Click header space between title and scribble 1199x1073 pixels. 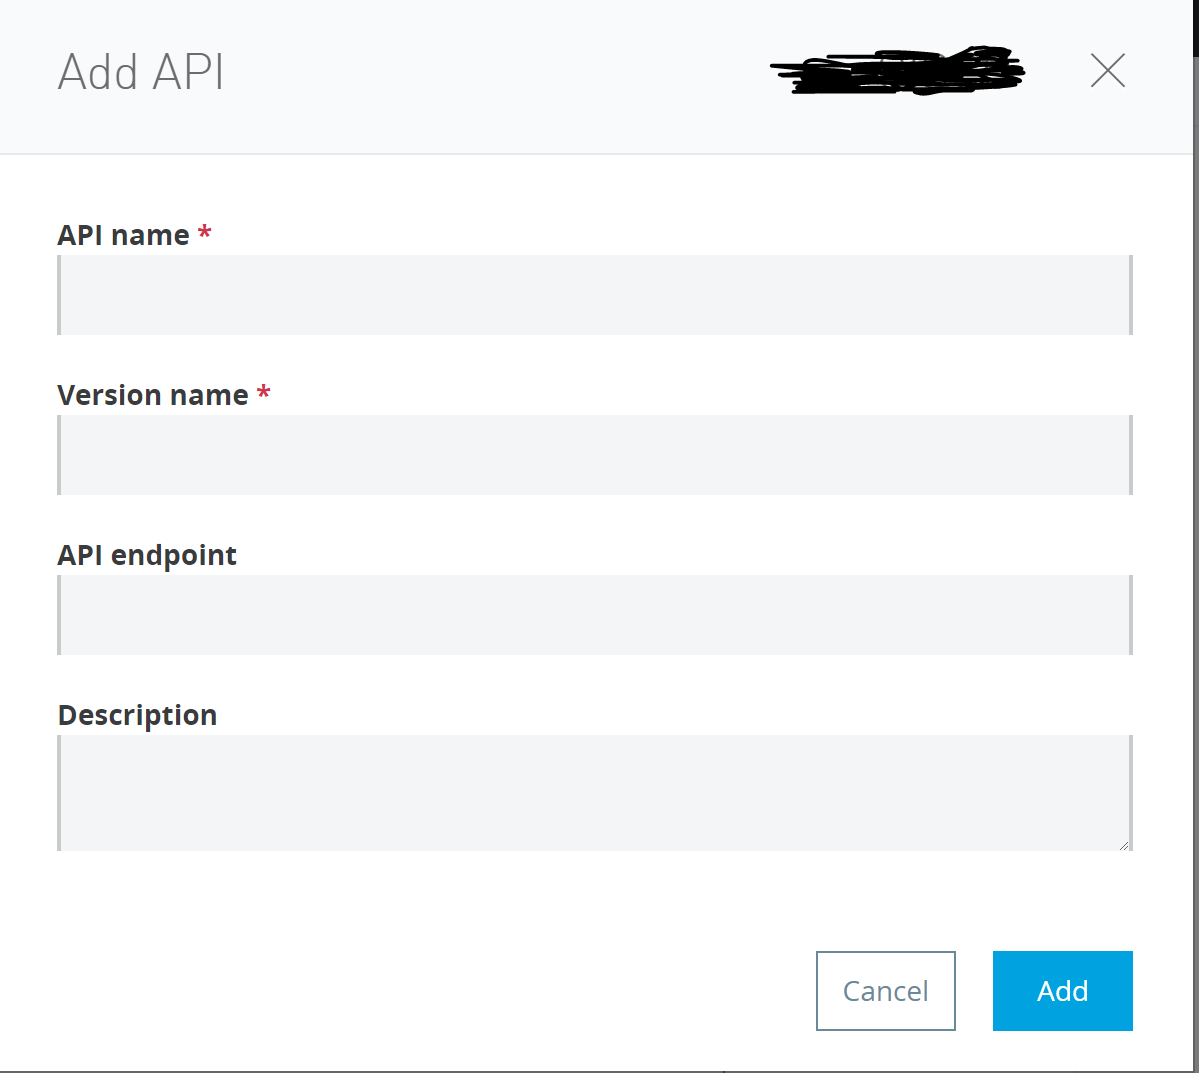coord(500,72)
